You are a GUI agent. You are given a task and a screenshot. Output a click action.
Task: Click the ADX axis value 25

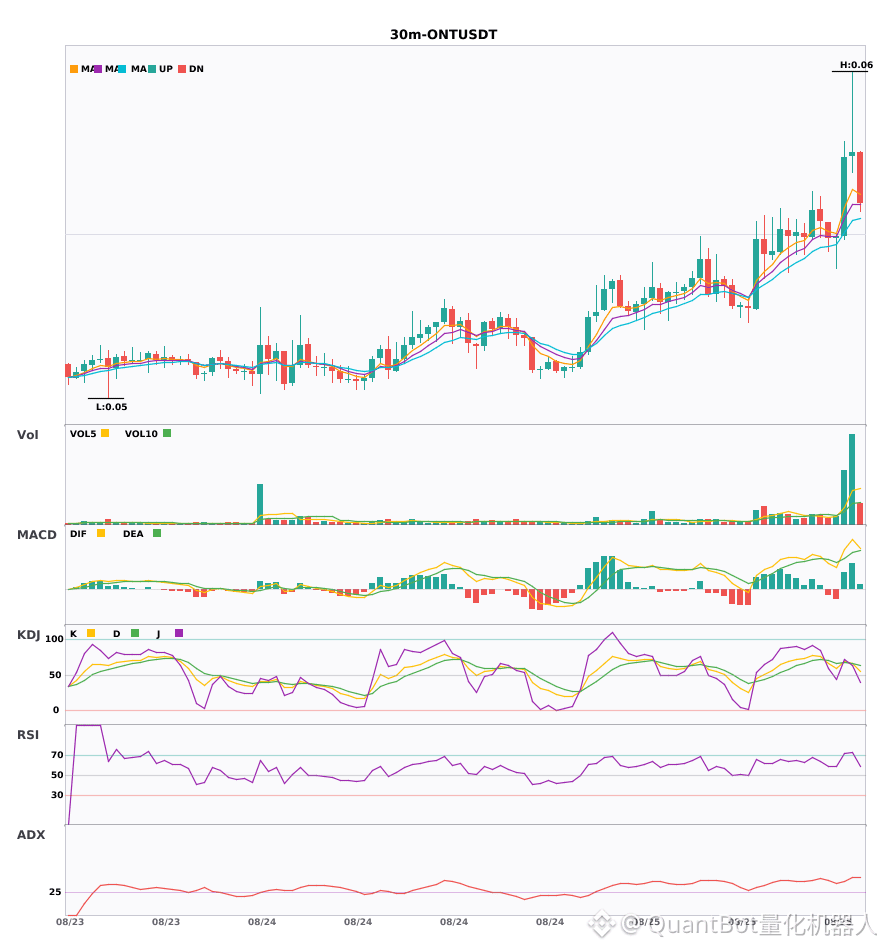pyautogui.click(x=55, y=892)
